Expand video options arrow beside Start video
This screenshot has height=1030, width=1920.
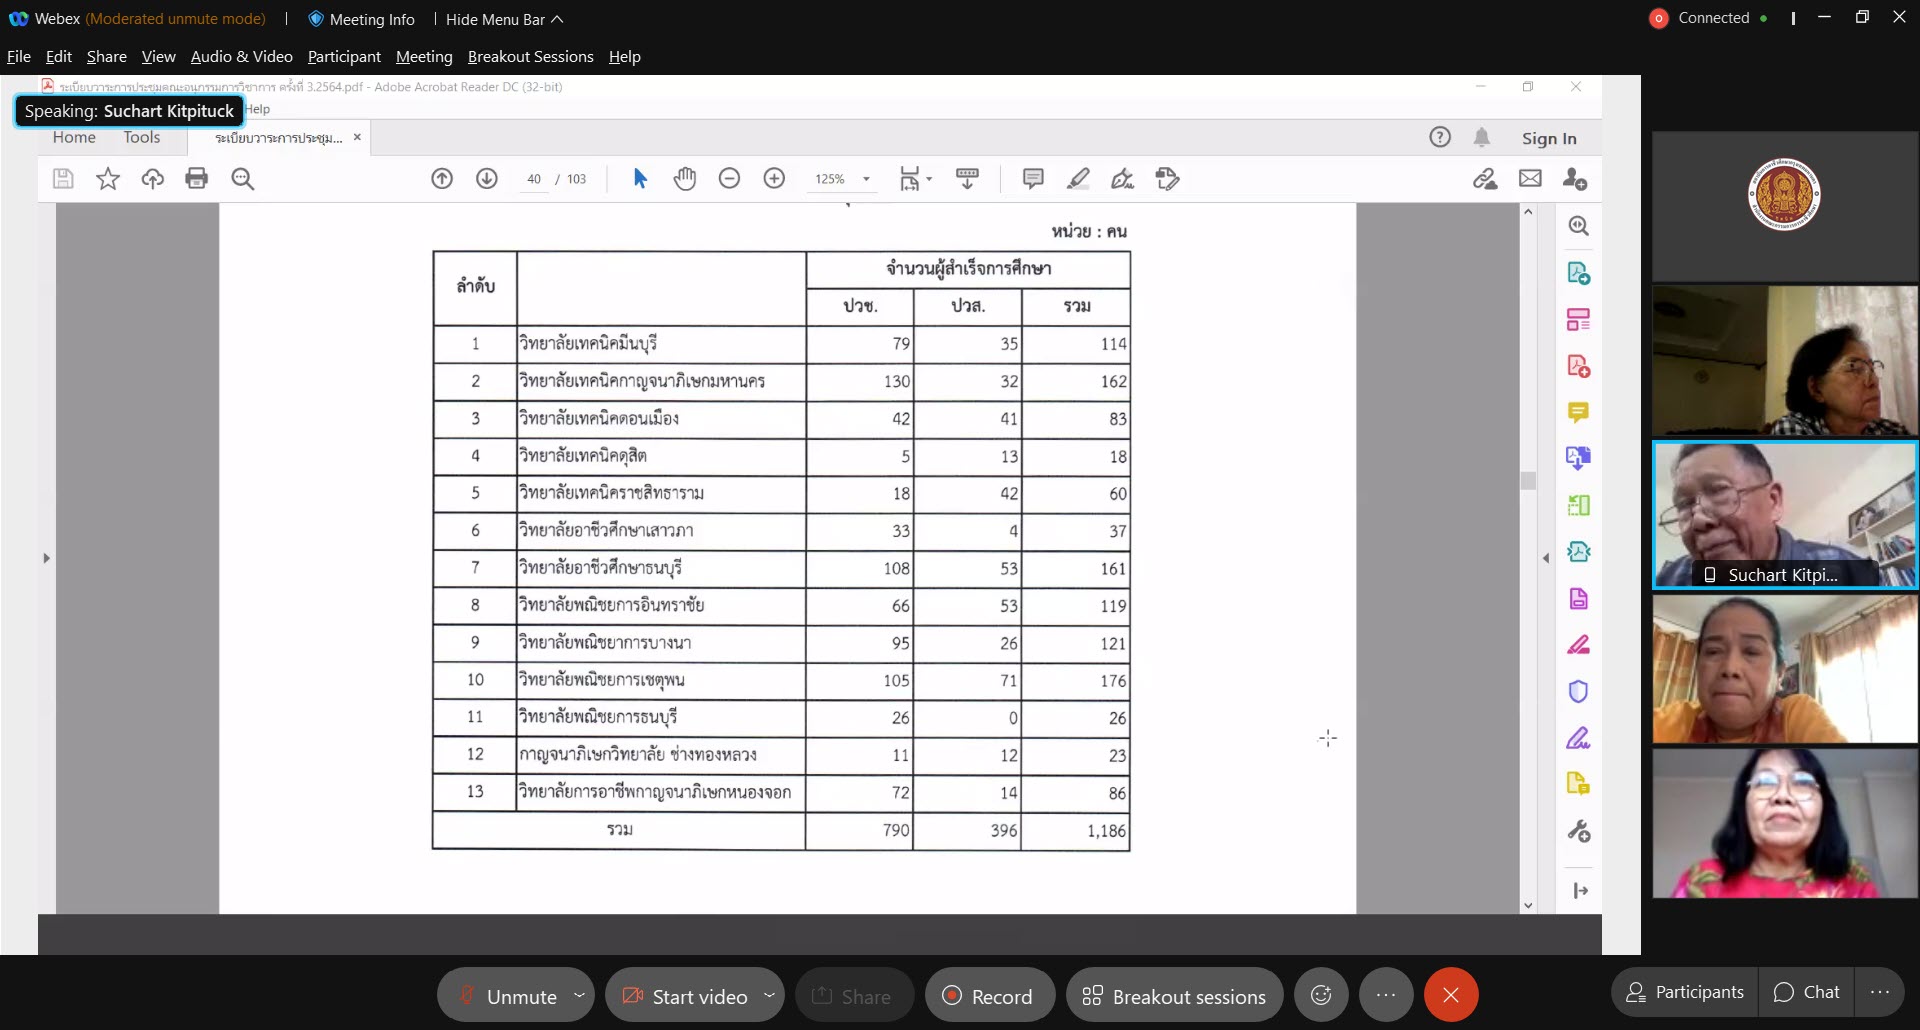click(x=769, y=995)
